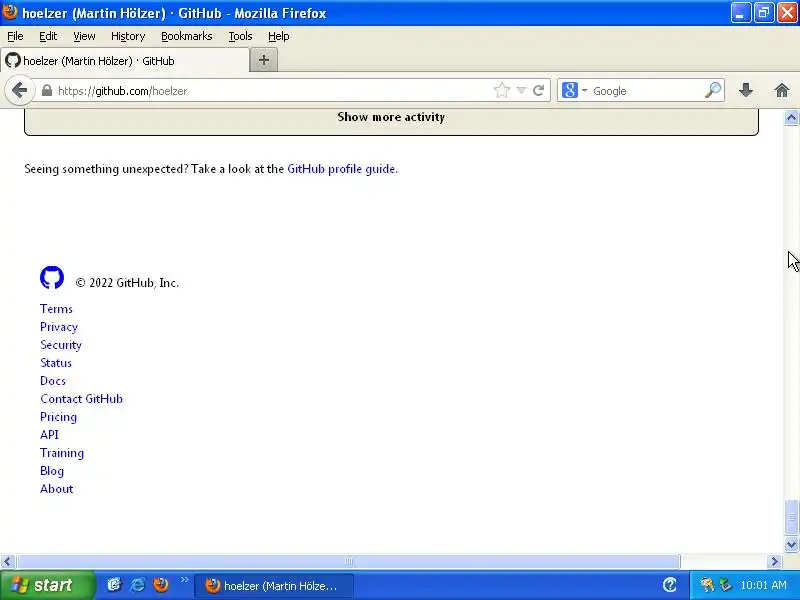This screenshot has height=600, width=800.
Task: Click the help question mark tray icon
Action: 669,585
